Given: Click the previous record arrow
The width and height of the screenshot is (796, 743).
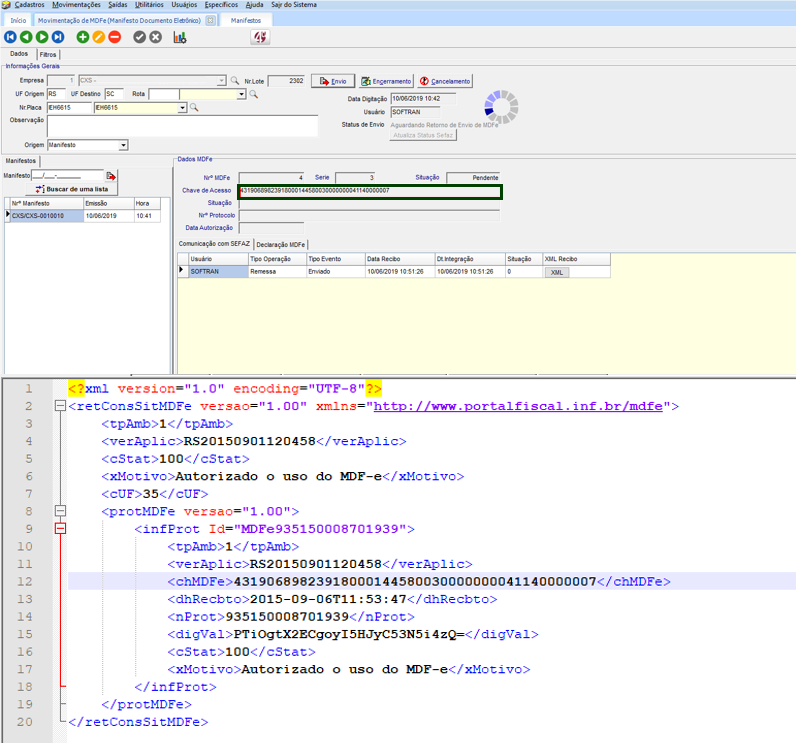Looking at the screenshot, I should (x=27, y=37).
